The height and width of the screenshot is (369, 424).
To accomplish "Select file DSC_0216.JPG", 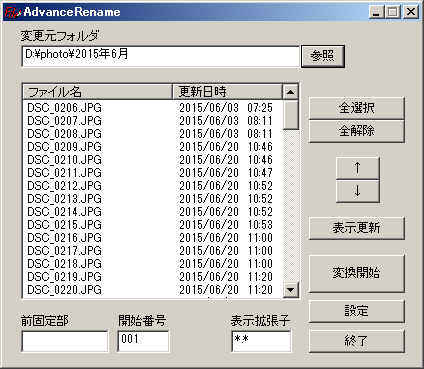I will (64, 238).
